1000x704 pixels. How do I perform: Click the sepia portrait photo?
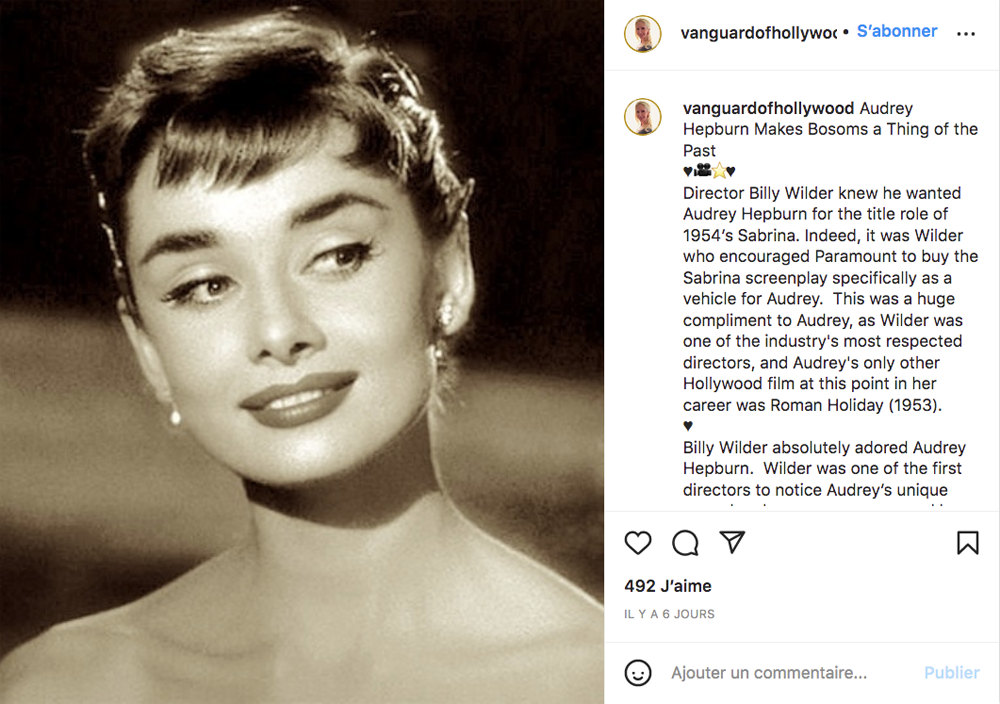click(302, 352)
